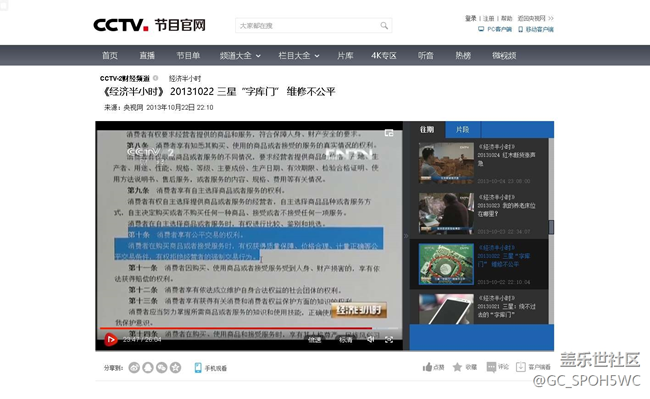Click the star 收藏 favorite icon
The image size is (650, 399).
[457, 367]
